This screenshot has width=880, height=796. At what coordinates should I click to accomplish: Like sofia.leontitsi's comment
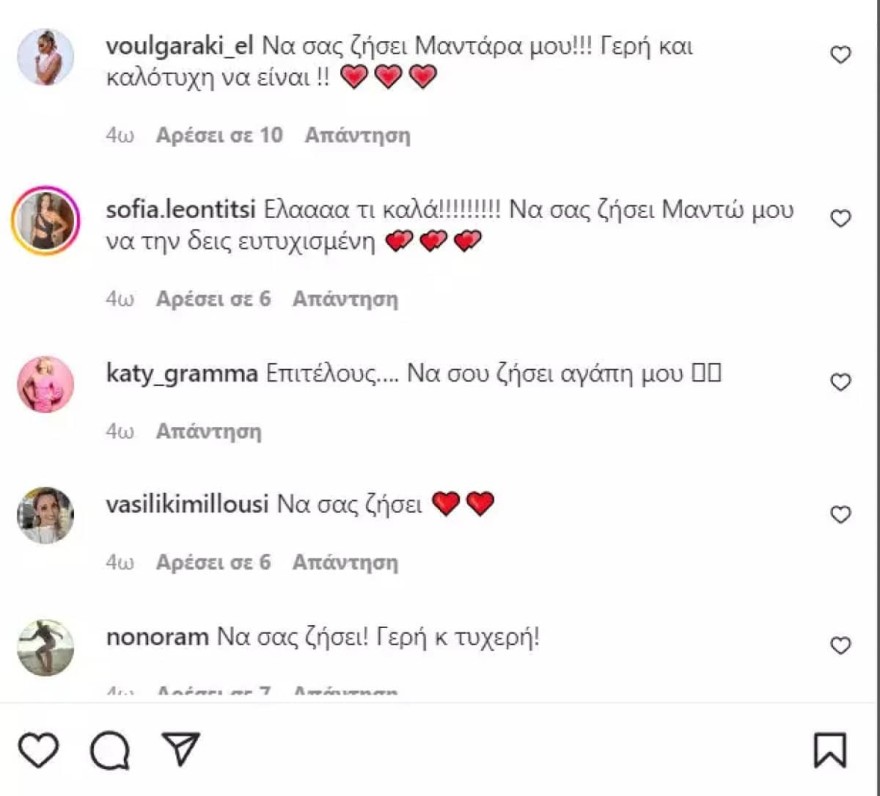coord(841,218)
